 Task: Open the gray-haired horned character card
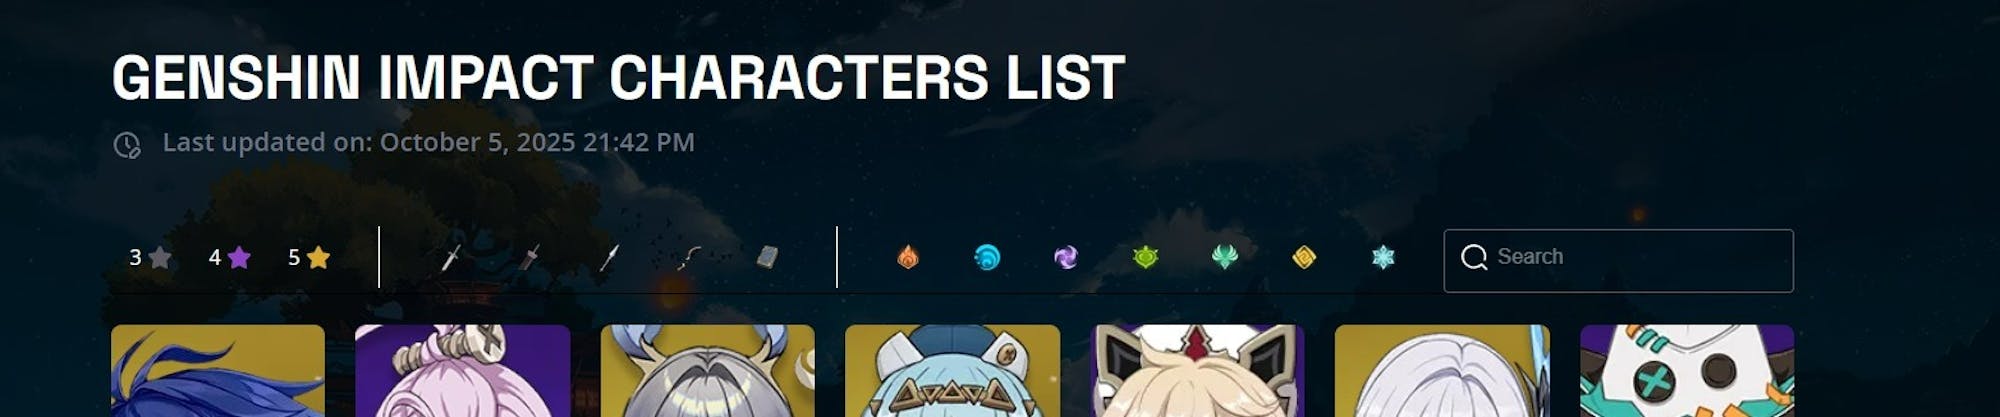708,371
